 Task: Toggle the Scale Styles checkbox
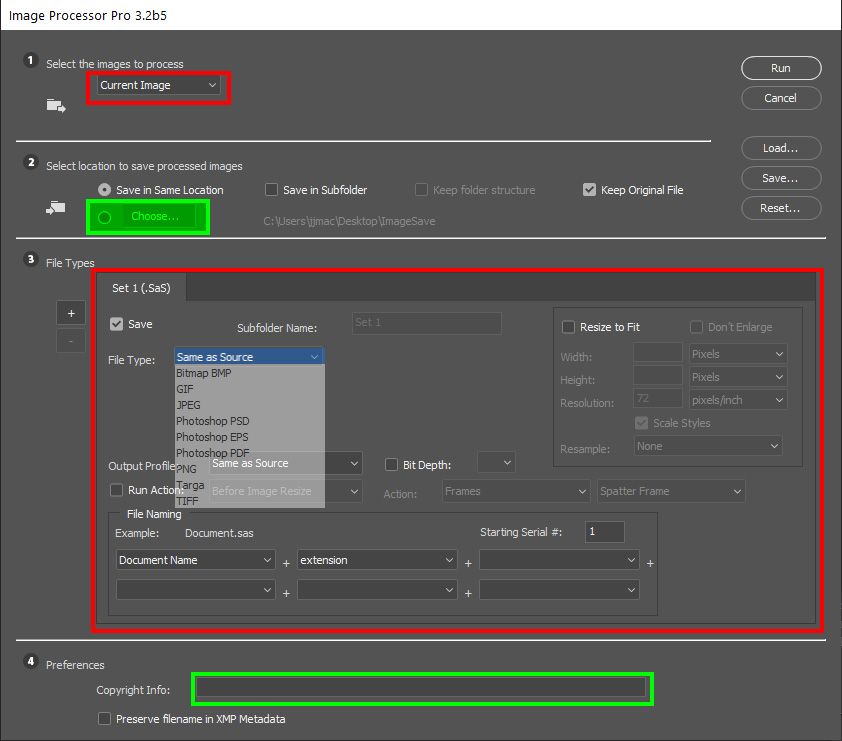pos(642,423)
